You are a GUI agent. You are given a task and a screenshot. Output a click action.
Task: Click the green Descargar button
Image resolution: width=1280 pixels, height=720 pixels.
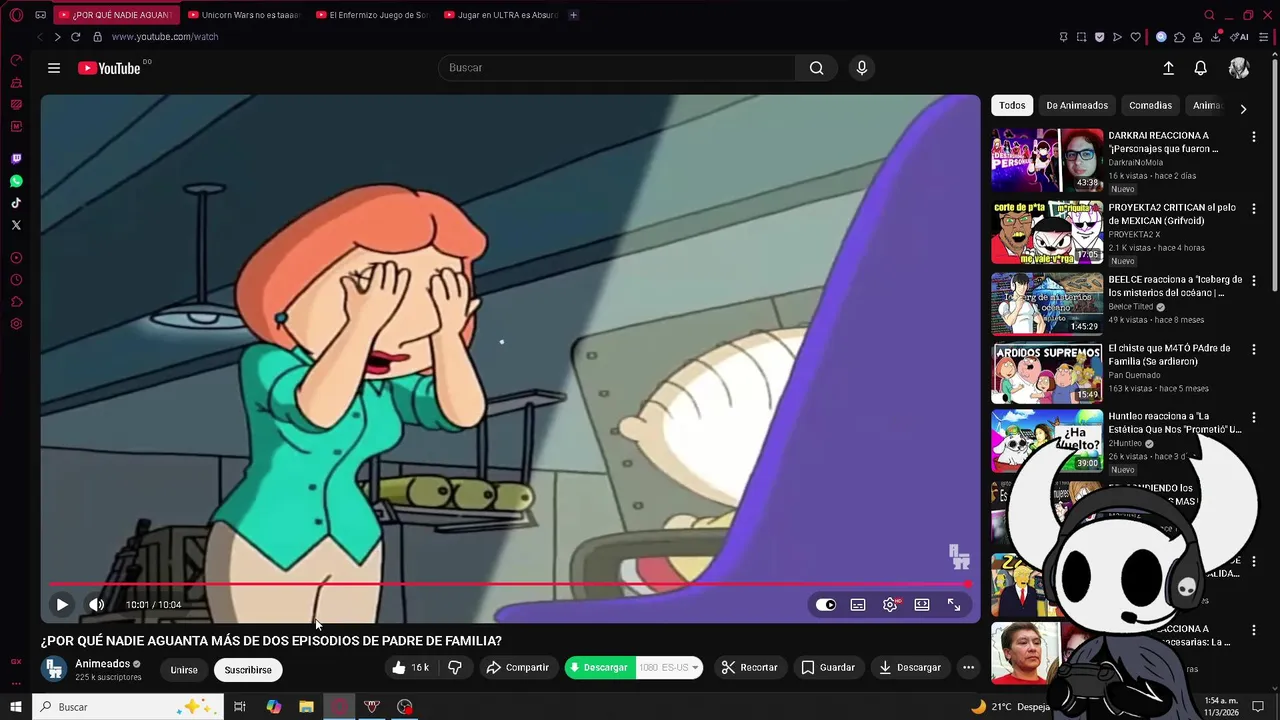tap(599, 668)
